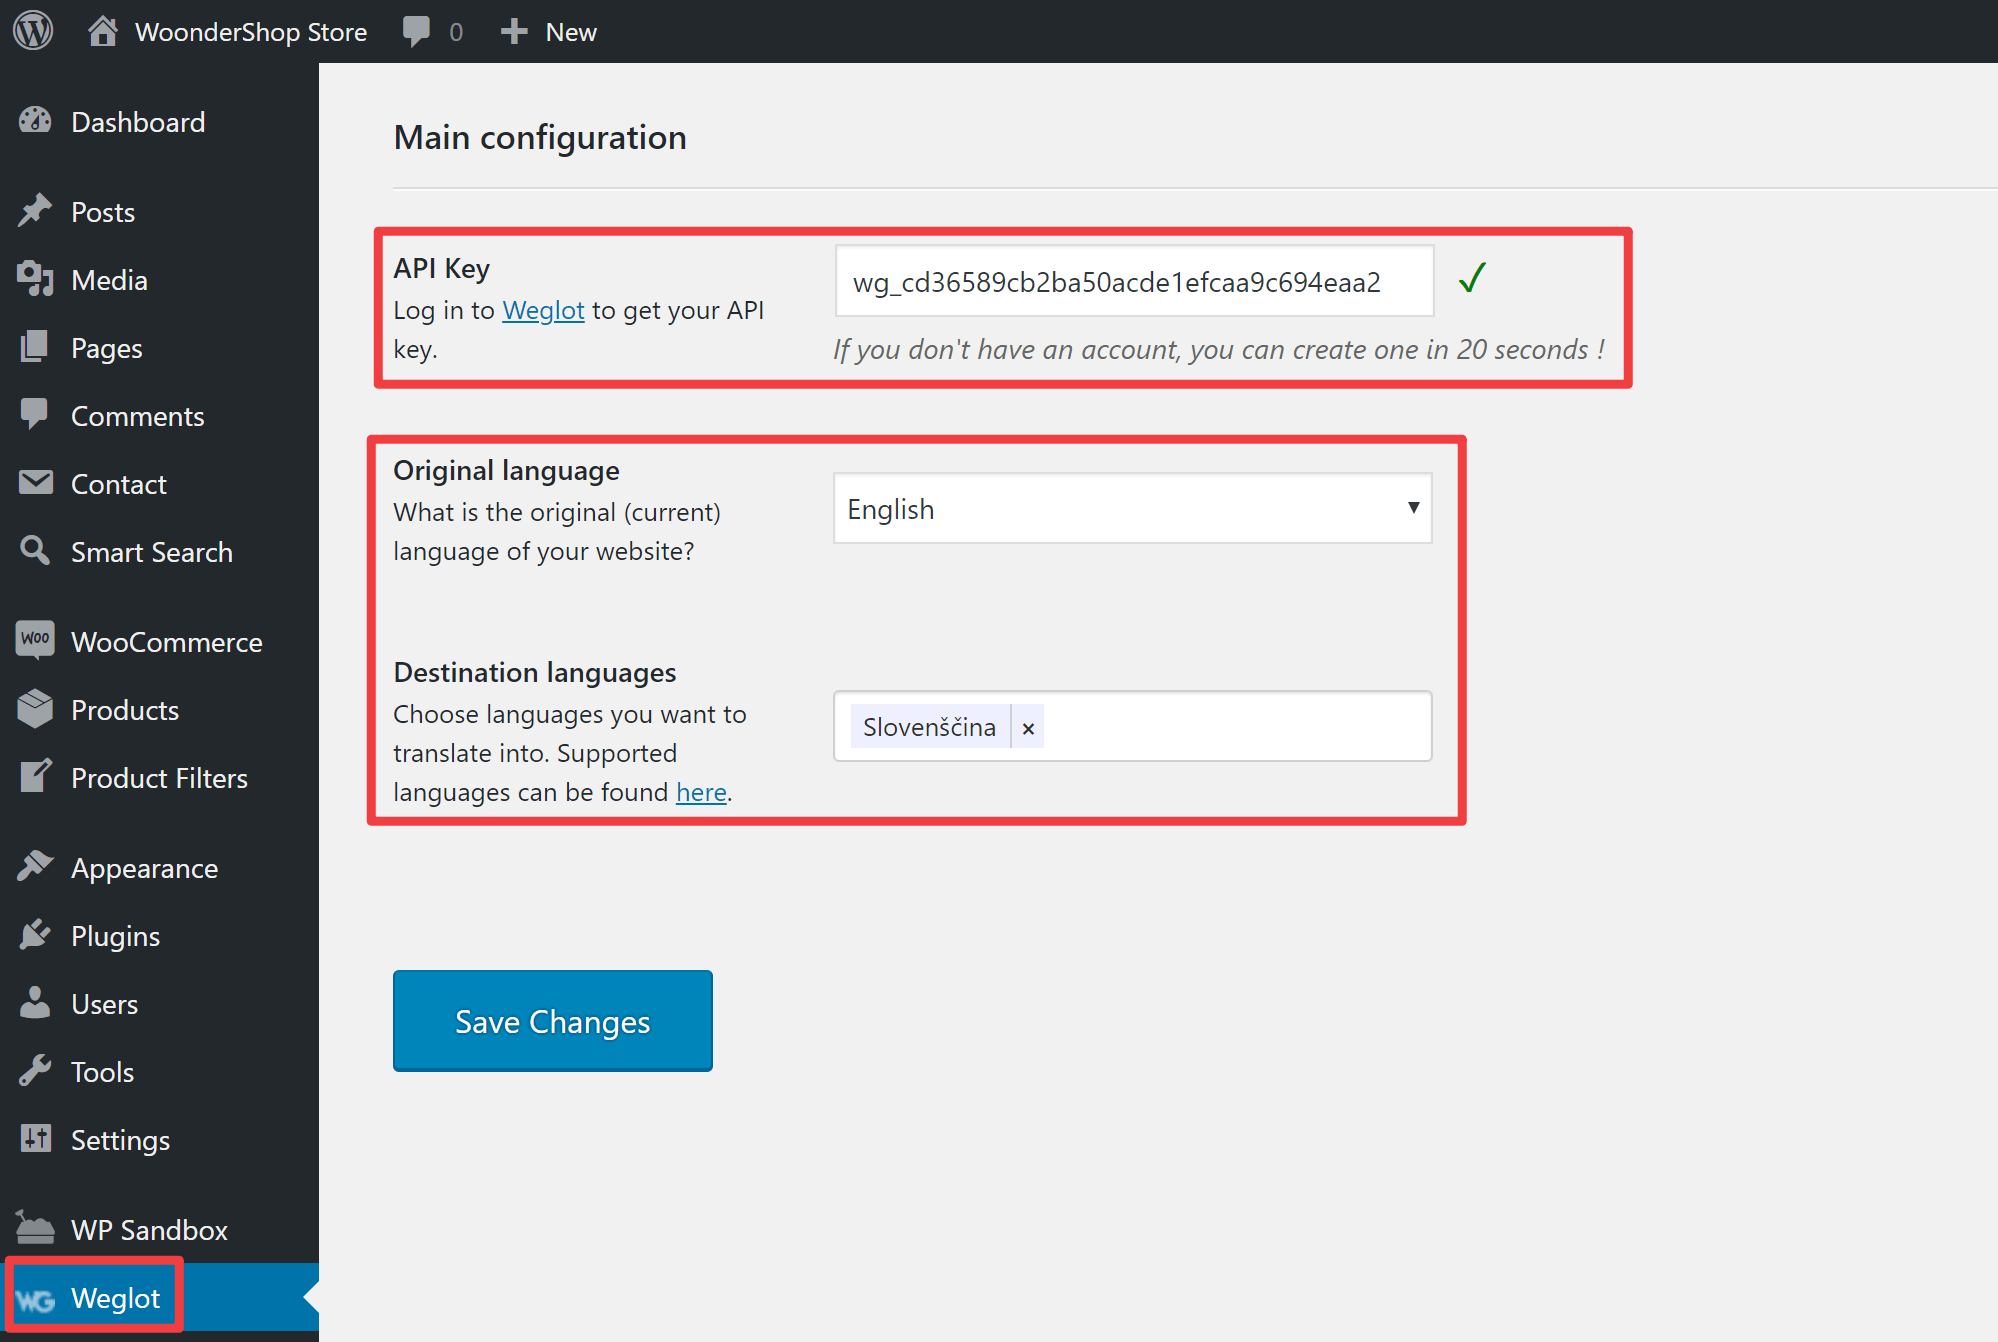This screenshot has height=1342, width=1998.
Task: Click the WooCommerce Woo icon
Action: [35, 640]
